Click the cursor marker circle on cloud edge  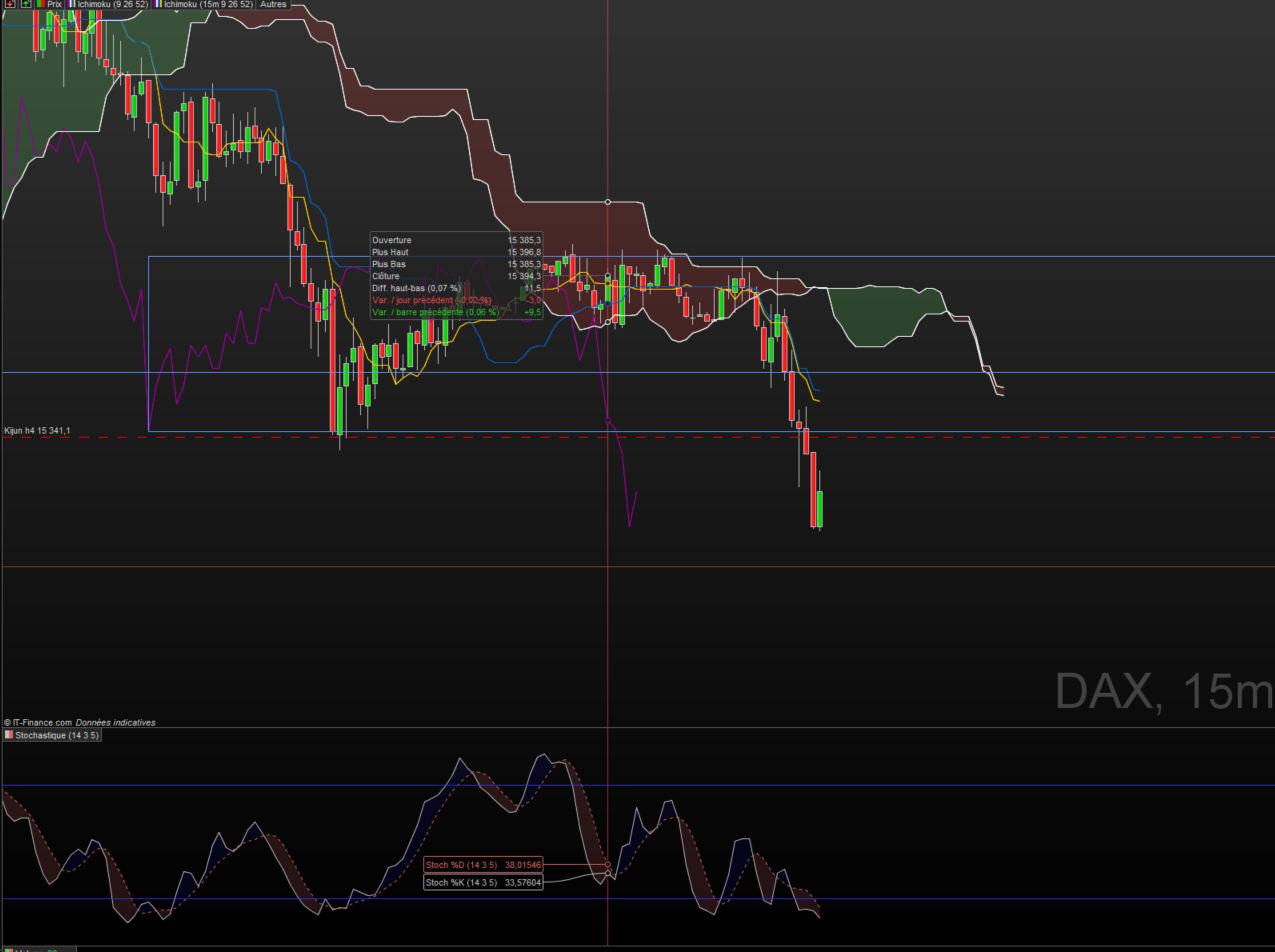tap(608, 202)
